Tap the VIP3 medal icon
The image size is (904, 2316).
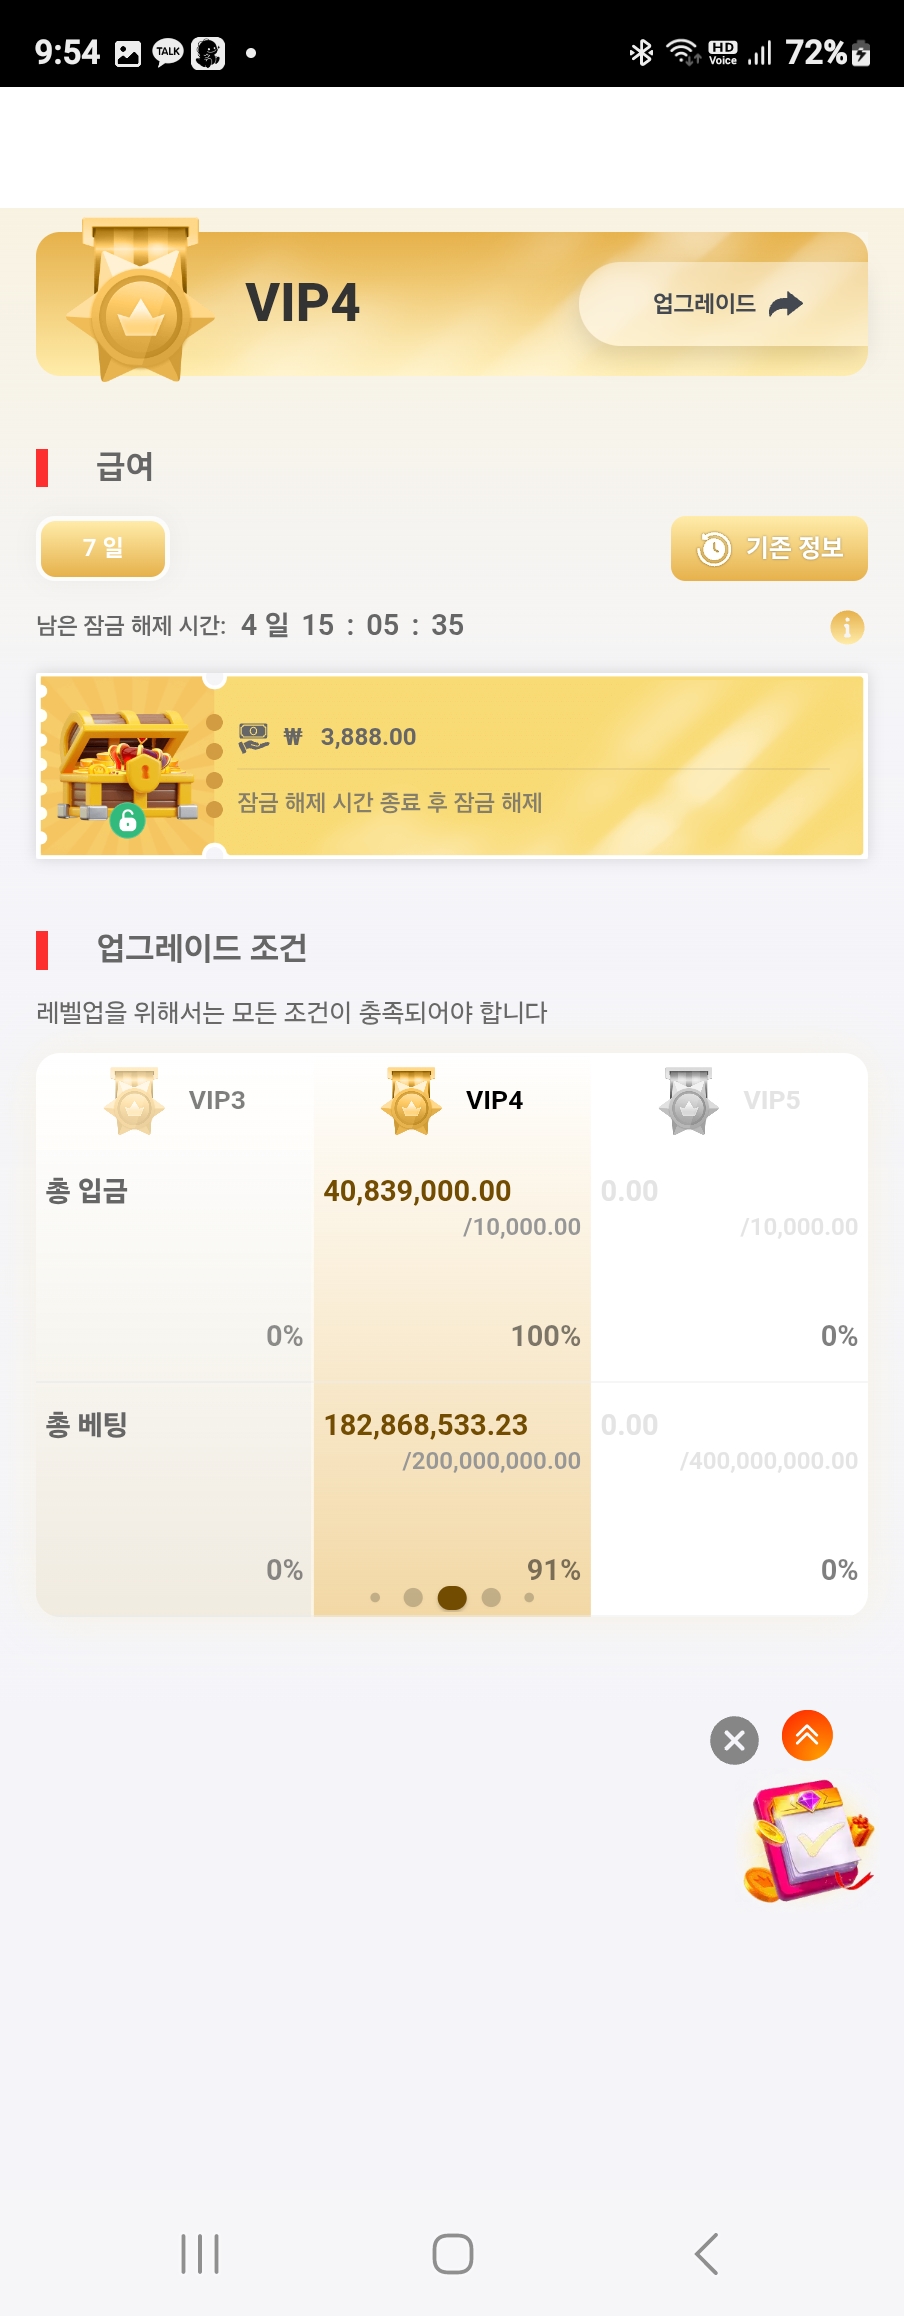pos(134,1101)
